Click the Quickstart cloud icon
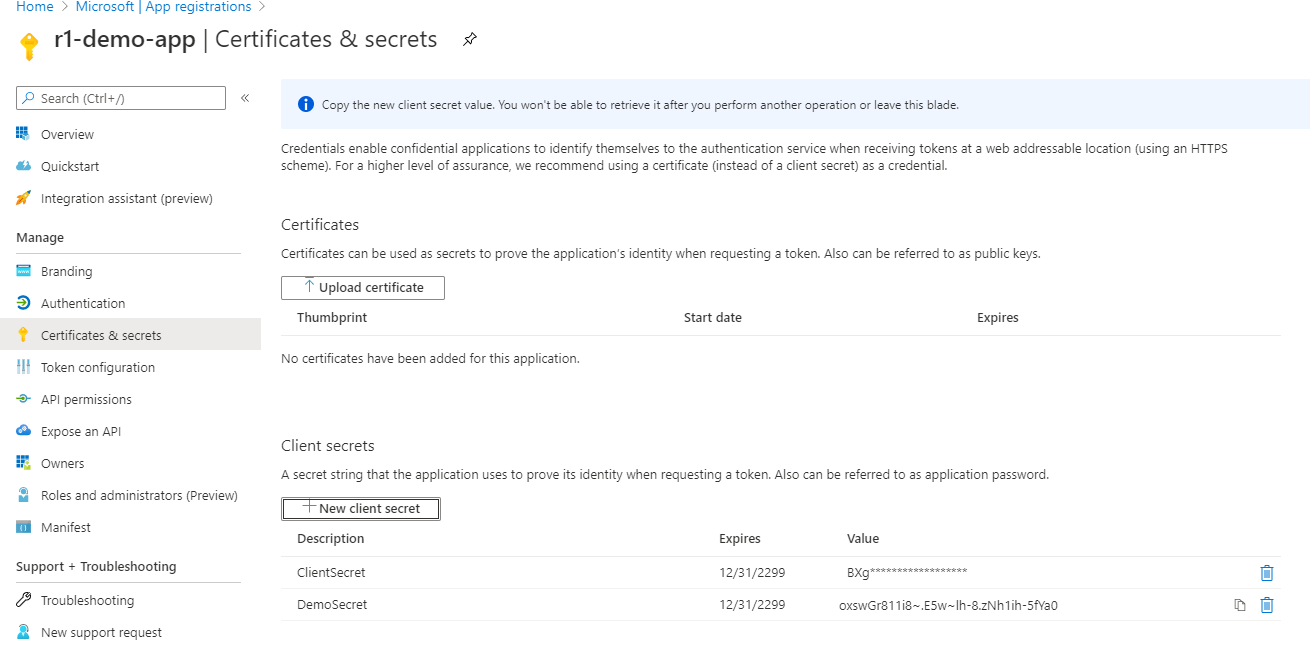Viewport: 1310px width, 646px height. (x=23, y=166)
